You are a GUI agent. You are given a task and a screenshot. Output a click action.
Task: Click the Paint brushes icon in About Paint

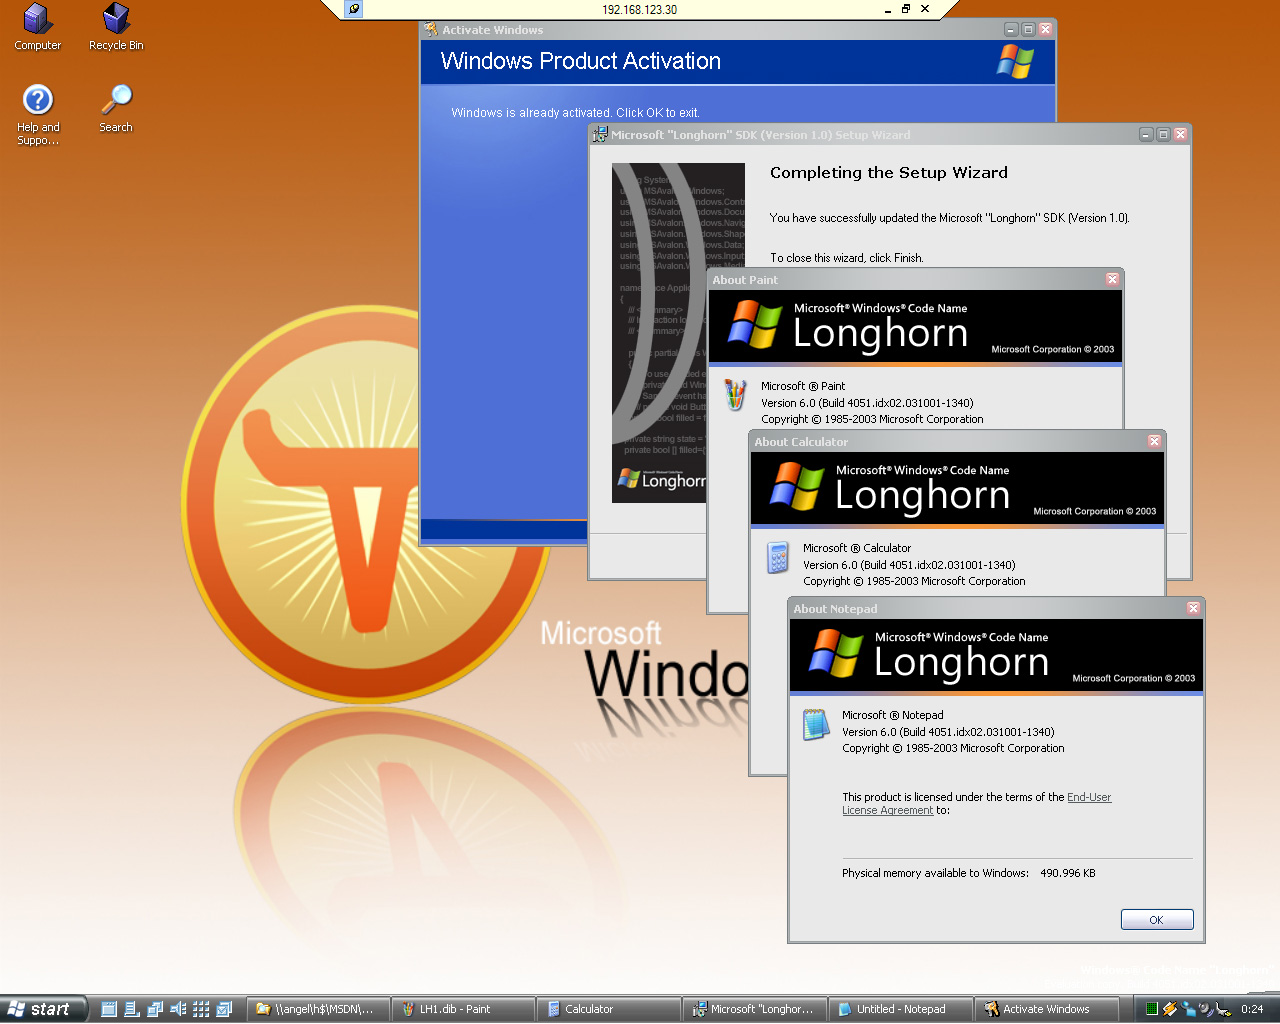(735, 395)
